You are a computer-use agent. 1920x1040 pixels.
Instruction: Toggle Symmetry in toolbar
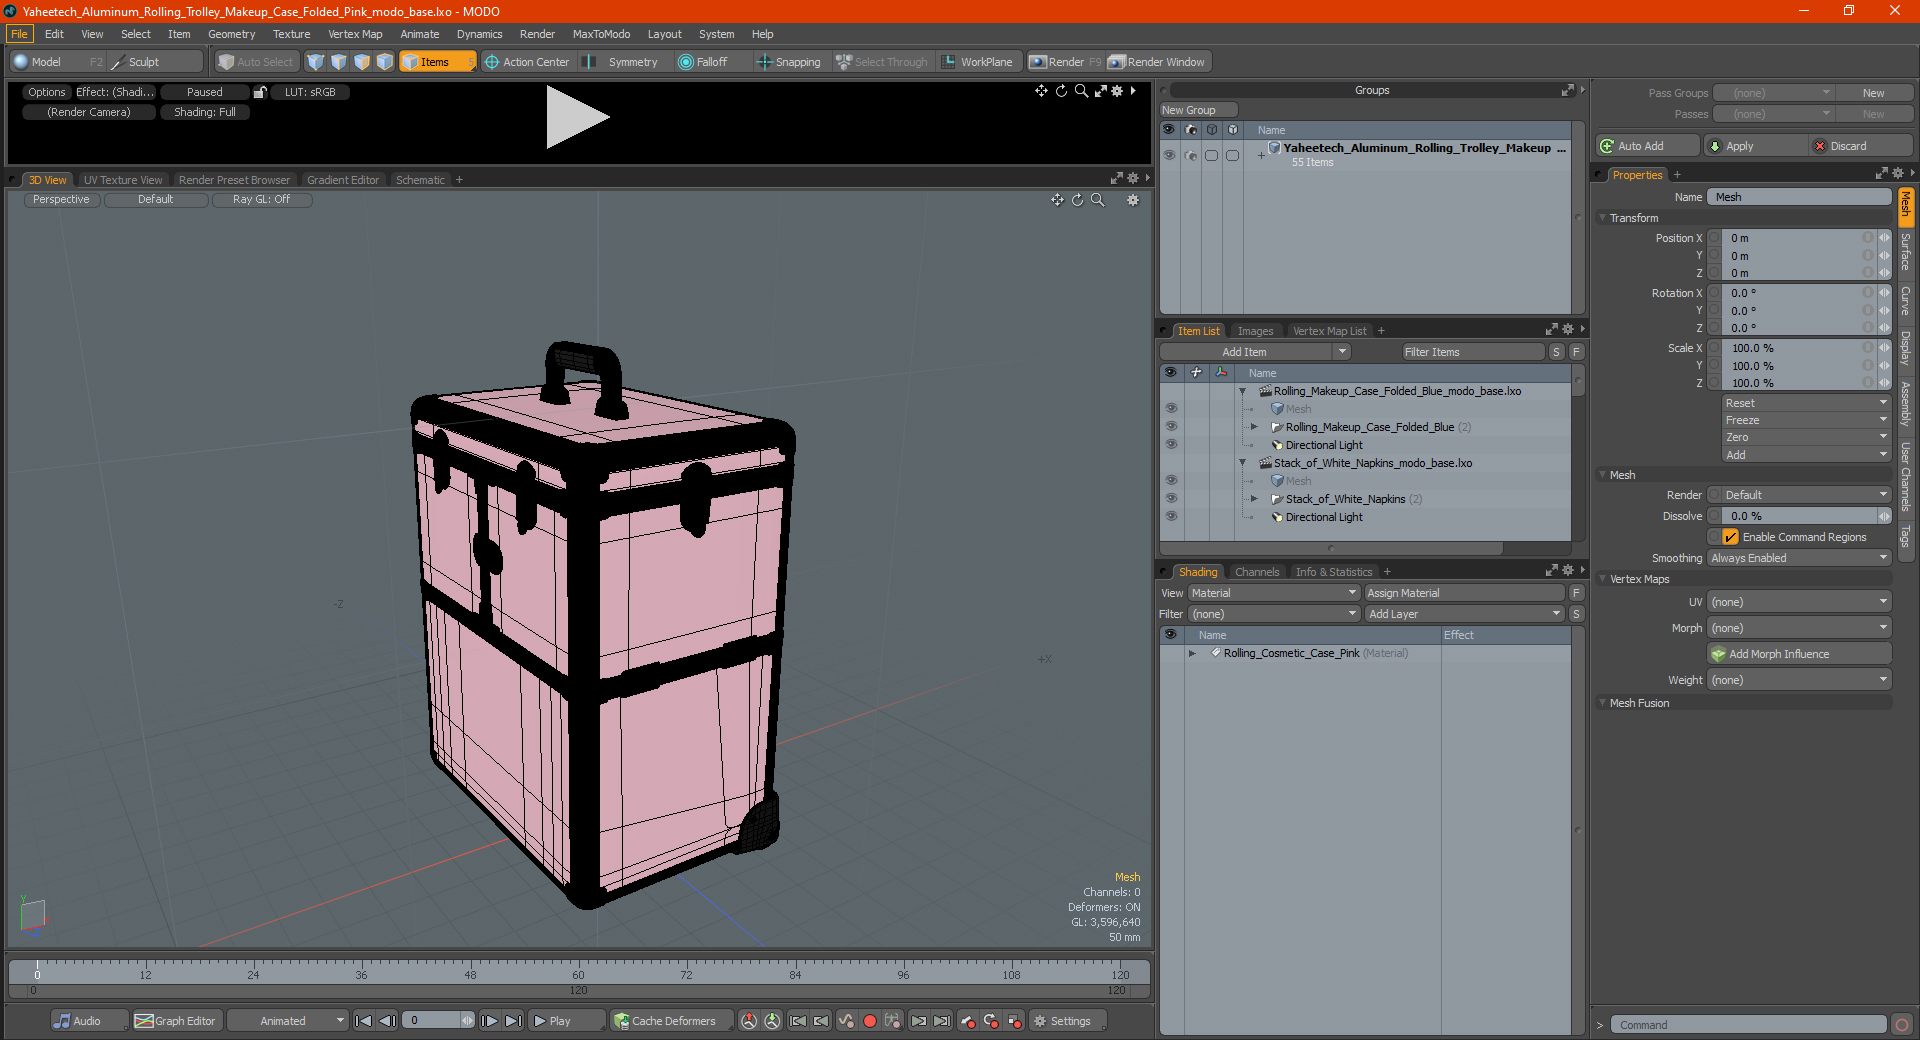(622, 62)
